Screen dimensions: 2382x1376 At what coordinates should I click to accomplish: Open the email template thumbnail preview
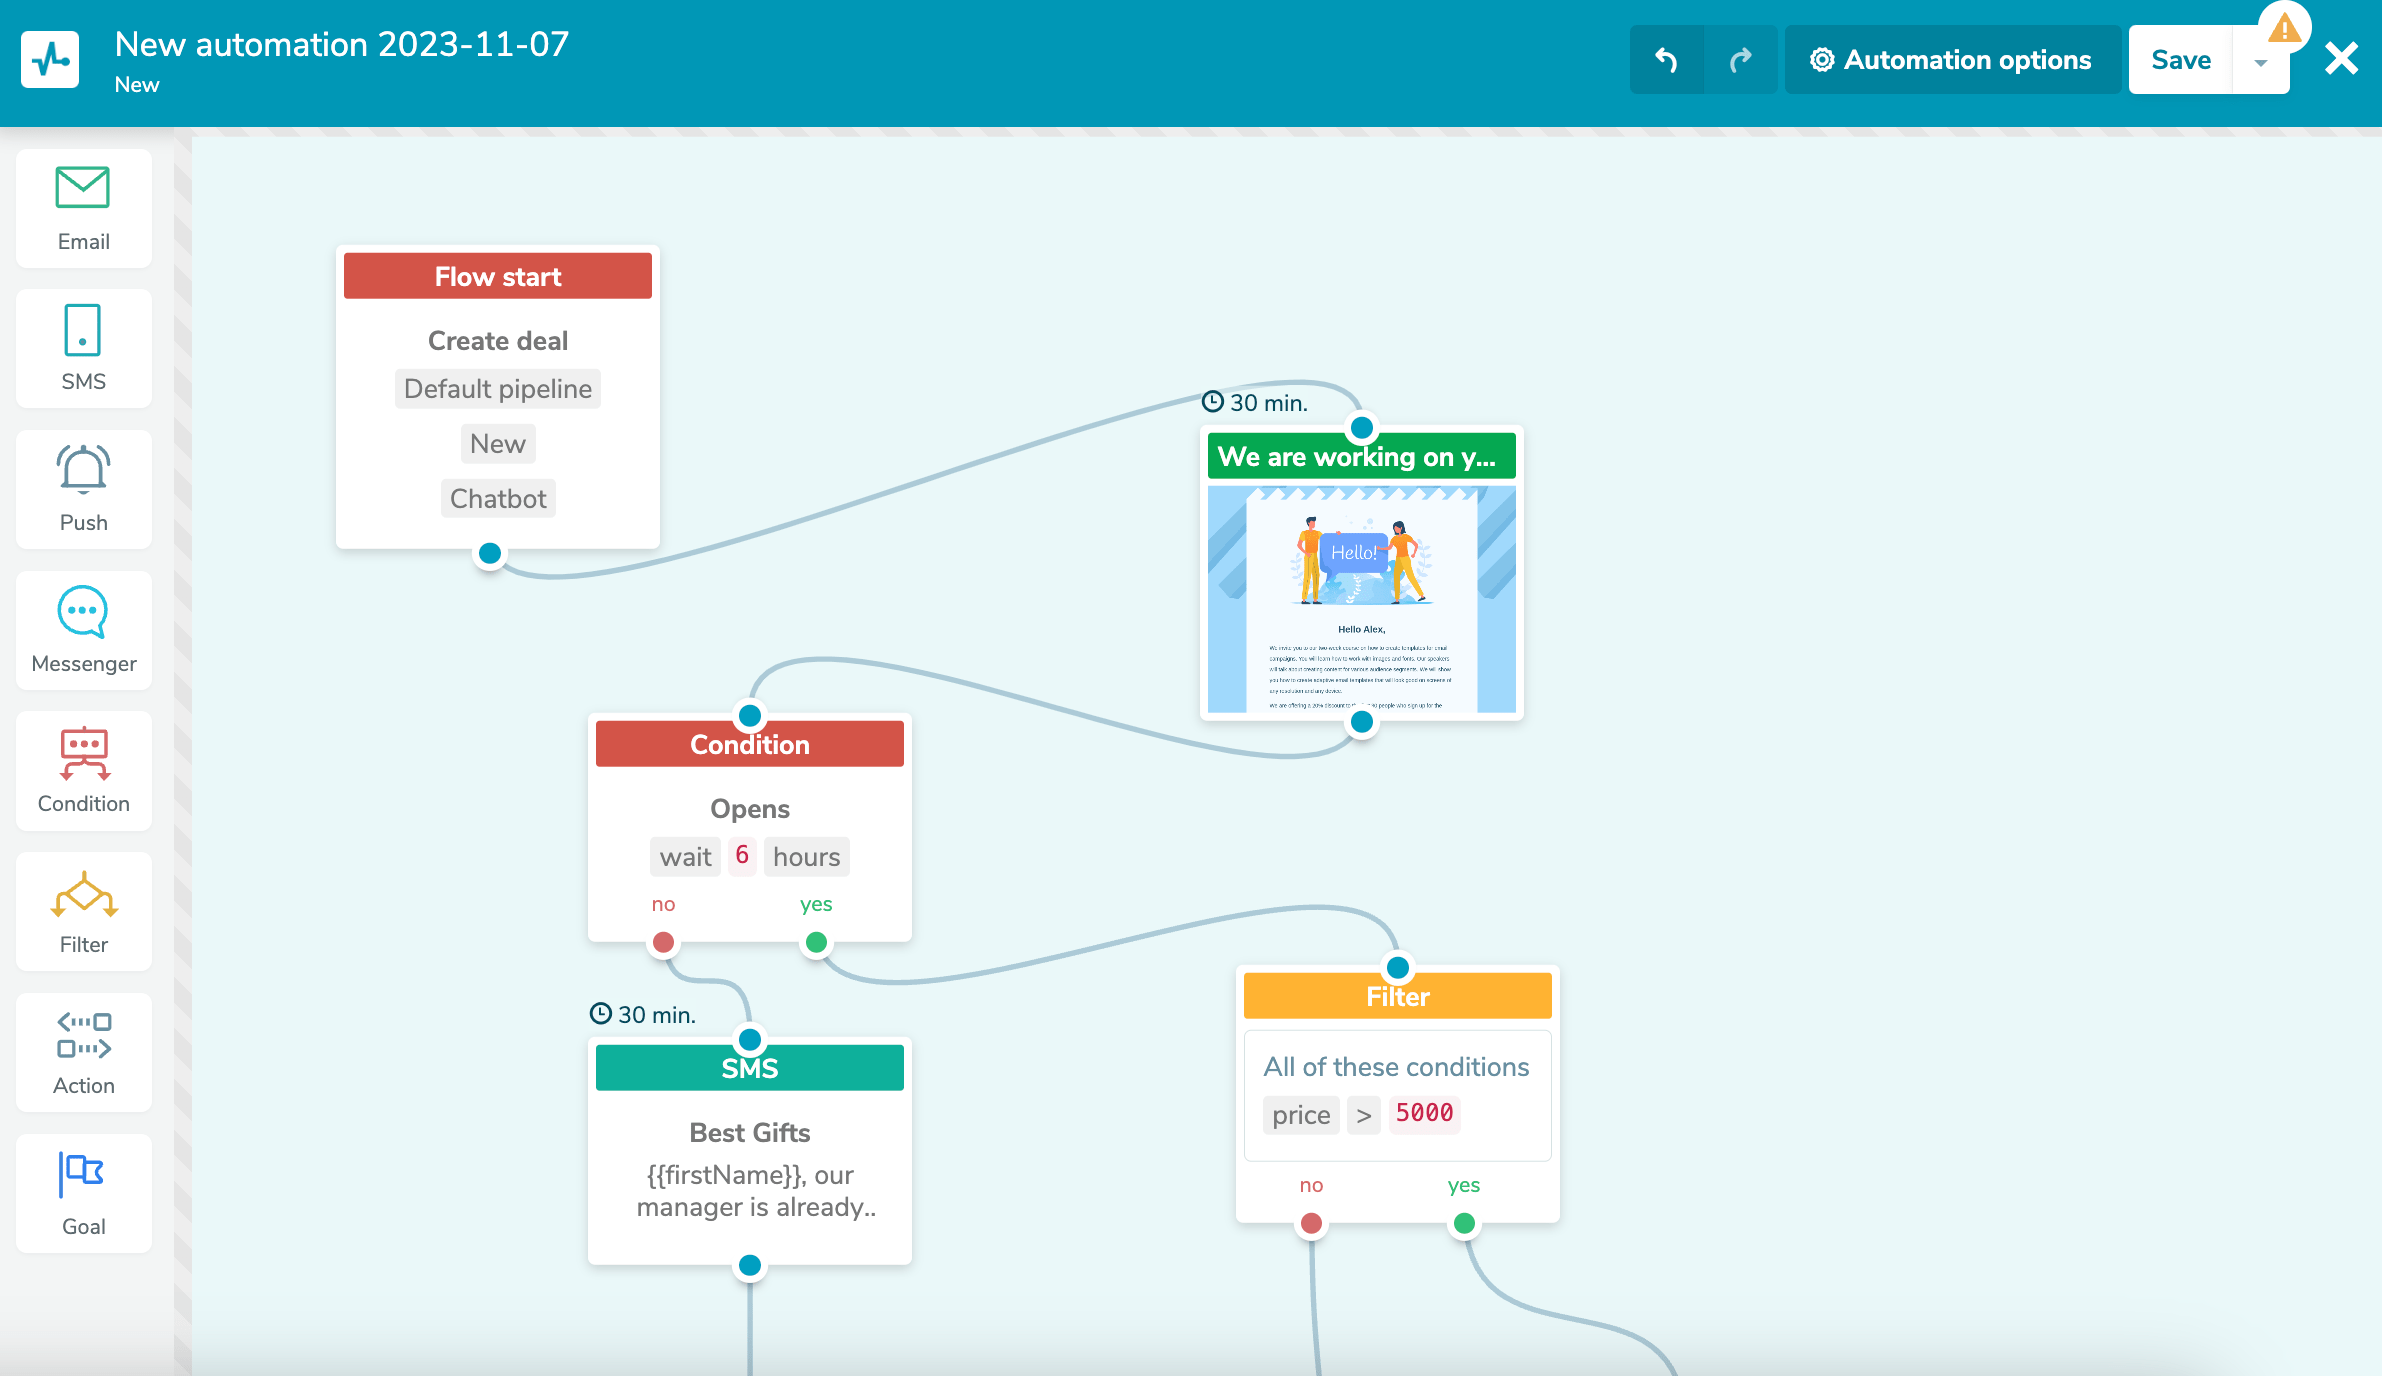coord(1361,599)
